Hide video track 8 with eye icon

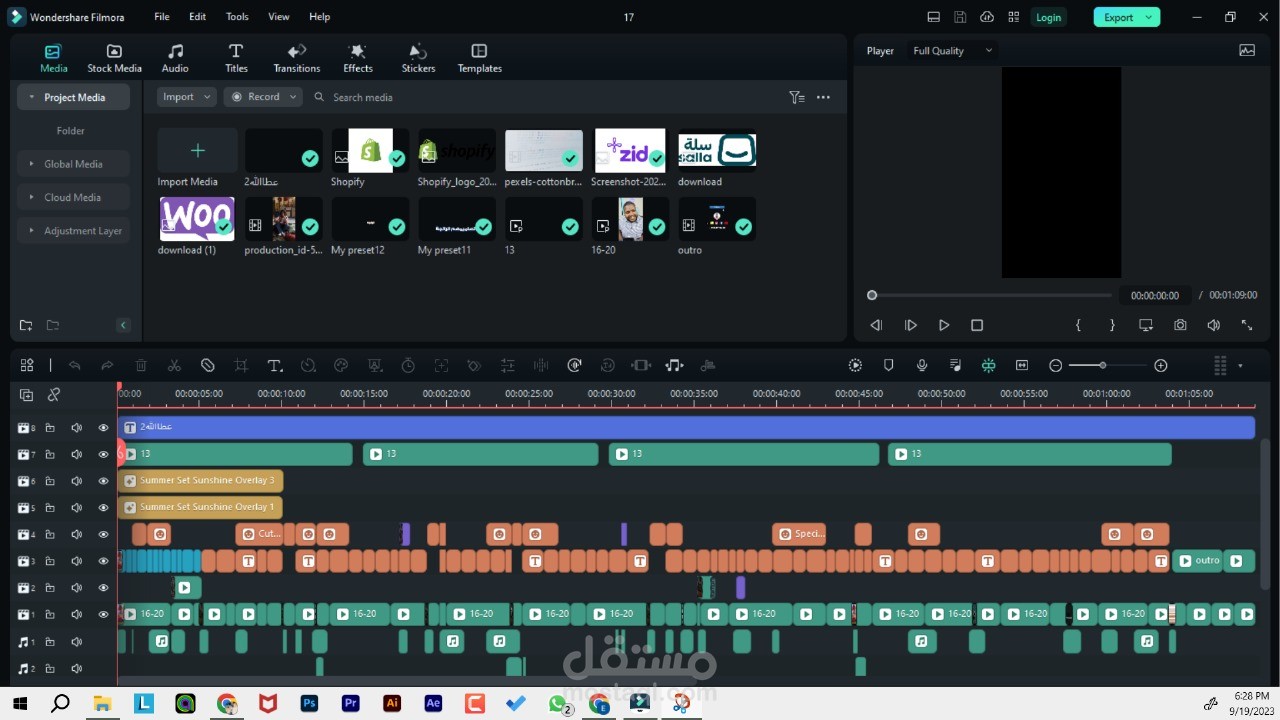click(103, 428)
